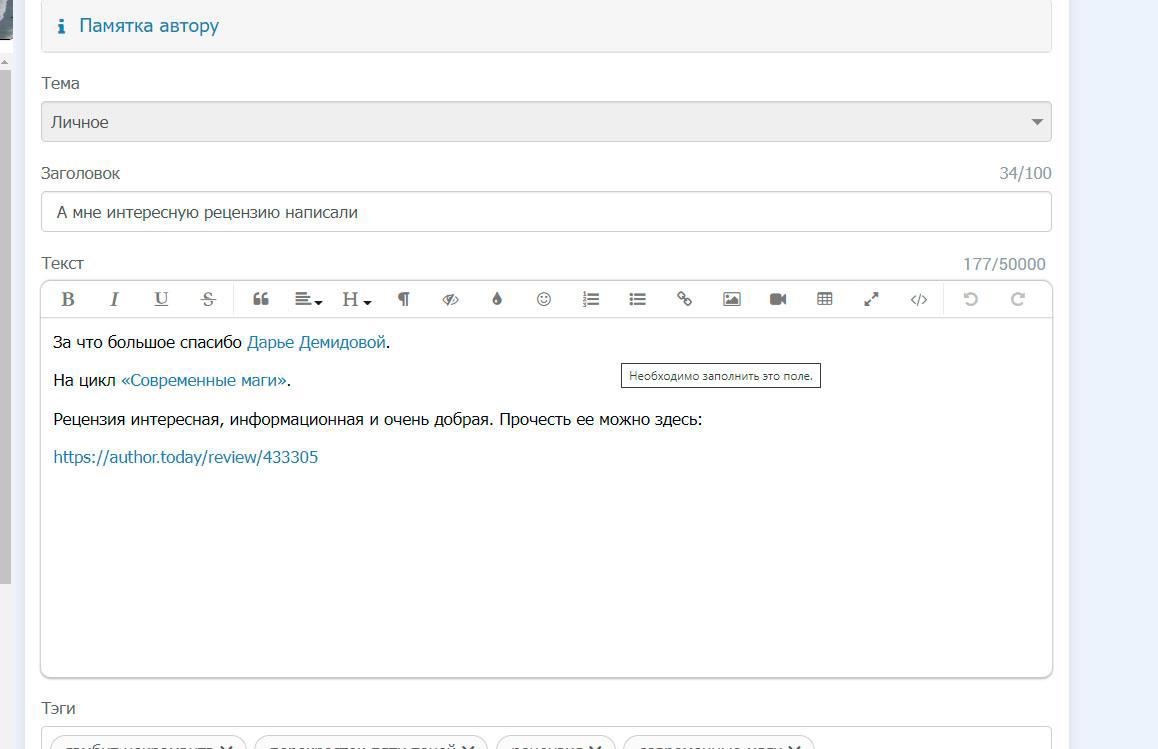Click the paragraph mark icon
Screen dimensions: 1158x749
tap(404, 299)
